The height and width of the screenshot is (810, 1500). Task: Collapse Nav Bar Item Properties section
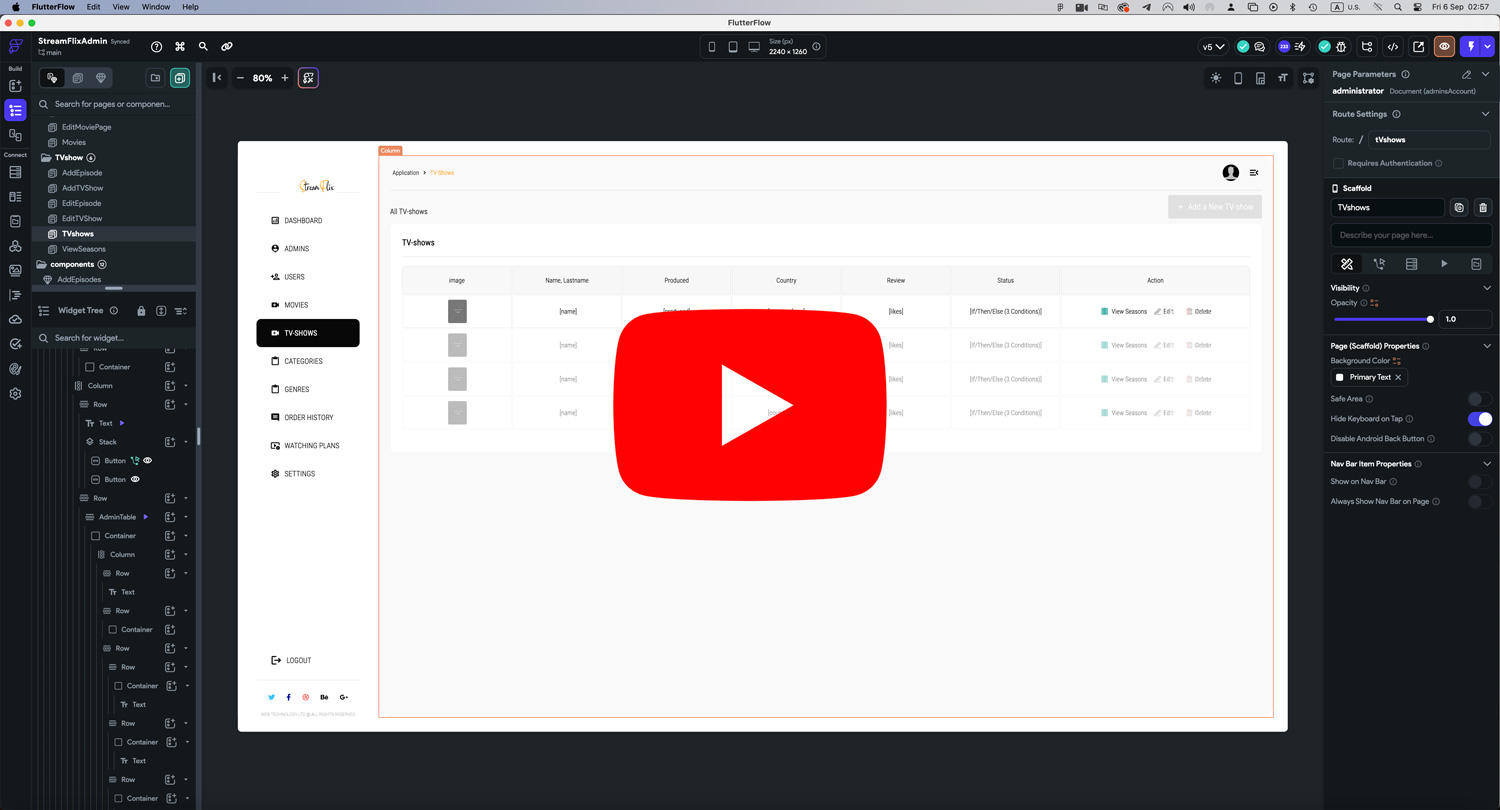pos(1486,464)
